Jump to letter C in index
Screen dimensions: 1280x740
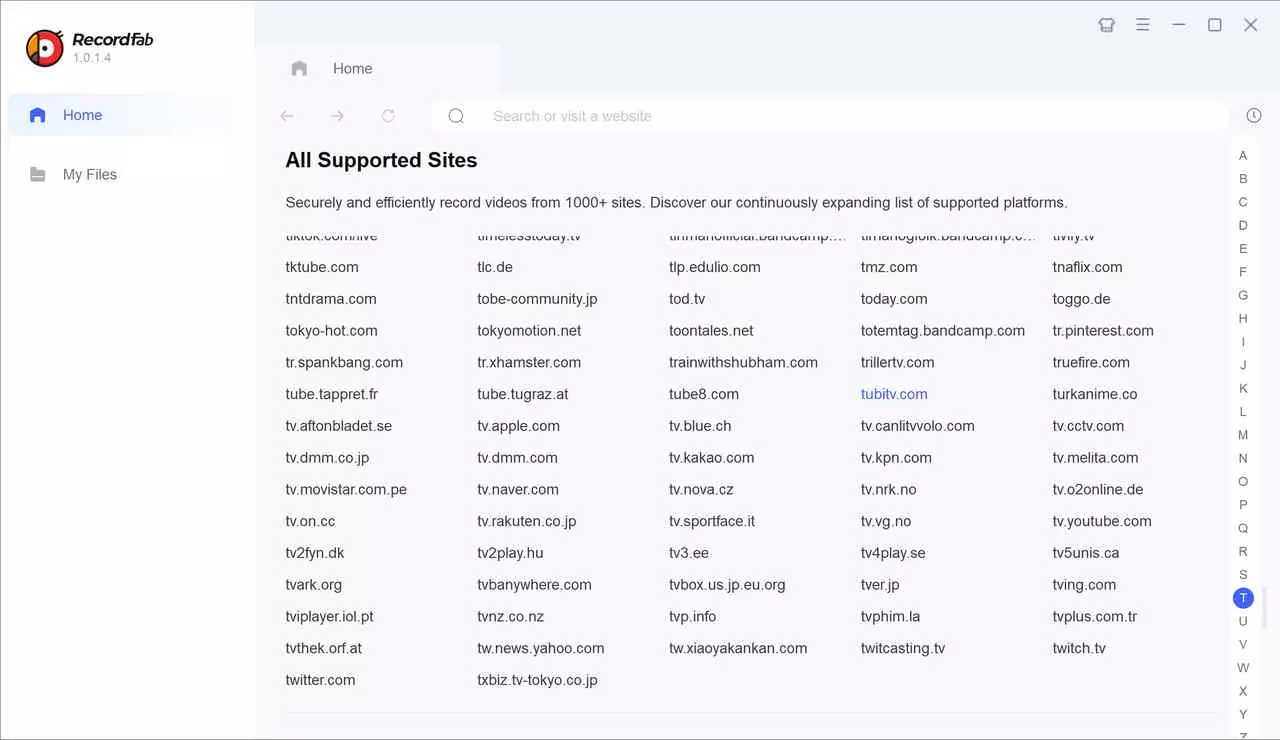pyautogui.click(x=1243, y=202)
